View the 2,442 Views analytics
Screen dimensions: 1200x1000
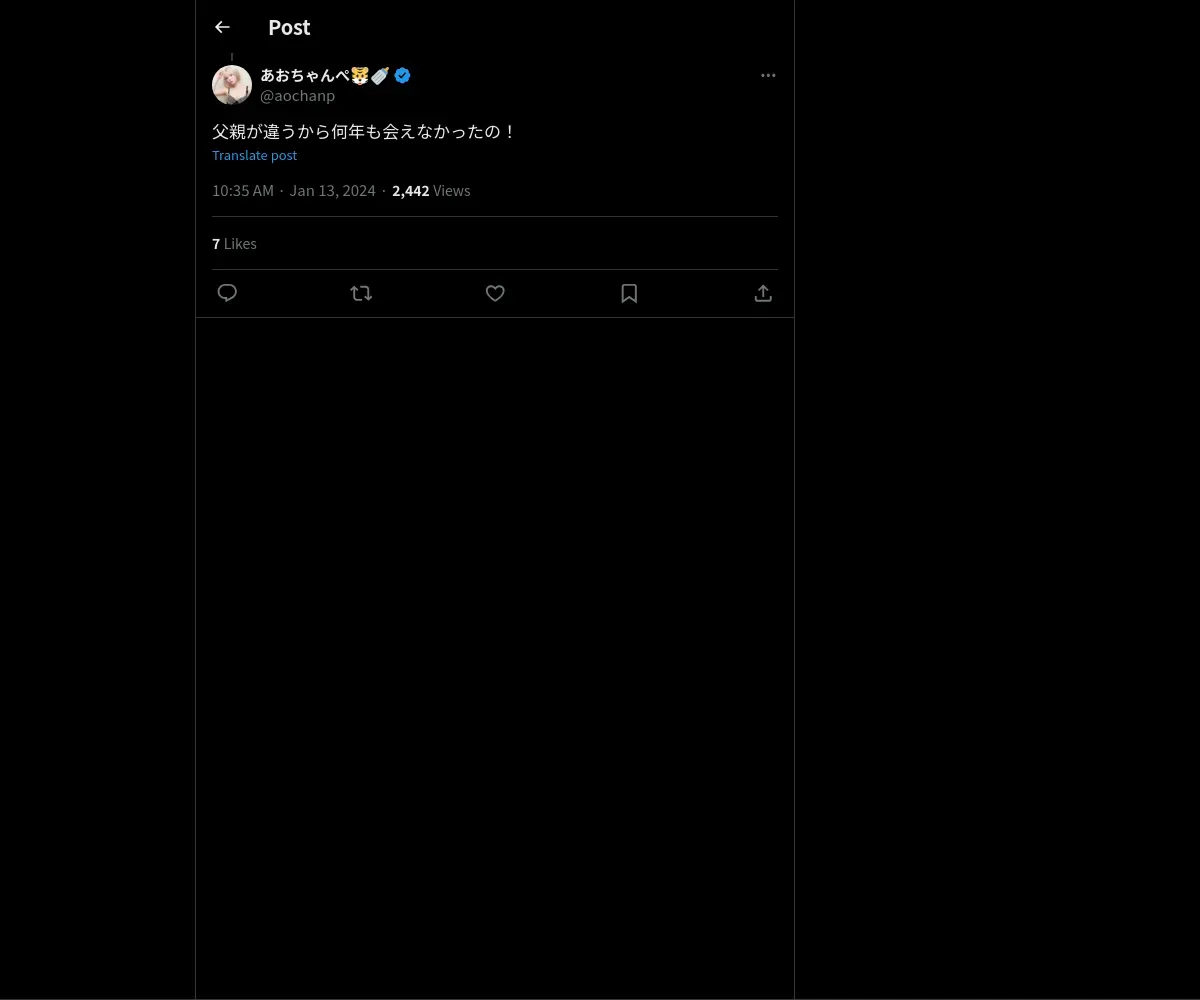coord(431,191)
